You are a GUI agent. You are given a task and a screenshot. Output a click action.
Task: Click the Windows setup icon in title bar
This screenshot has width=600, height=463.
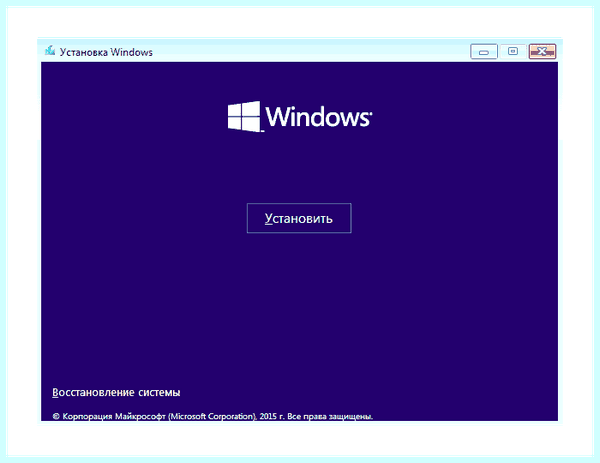[50, 51]
